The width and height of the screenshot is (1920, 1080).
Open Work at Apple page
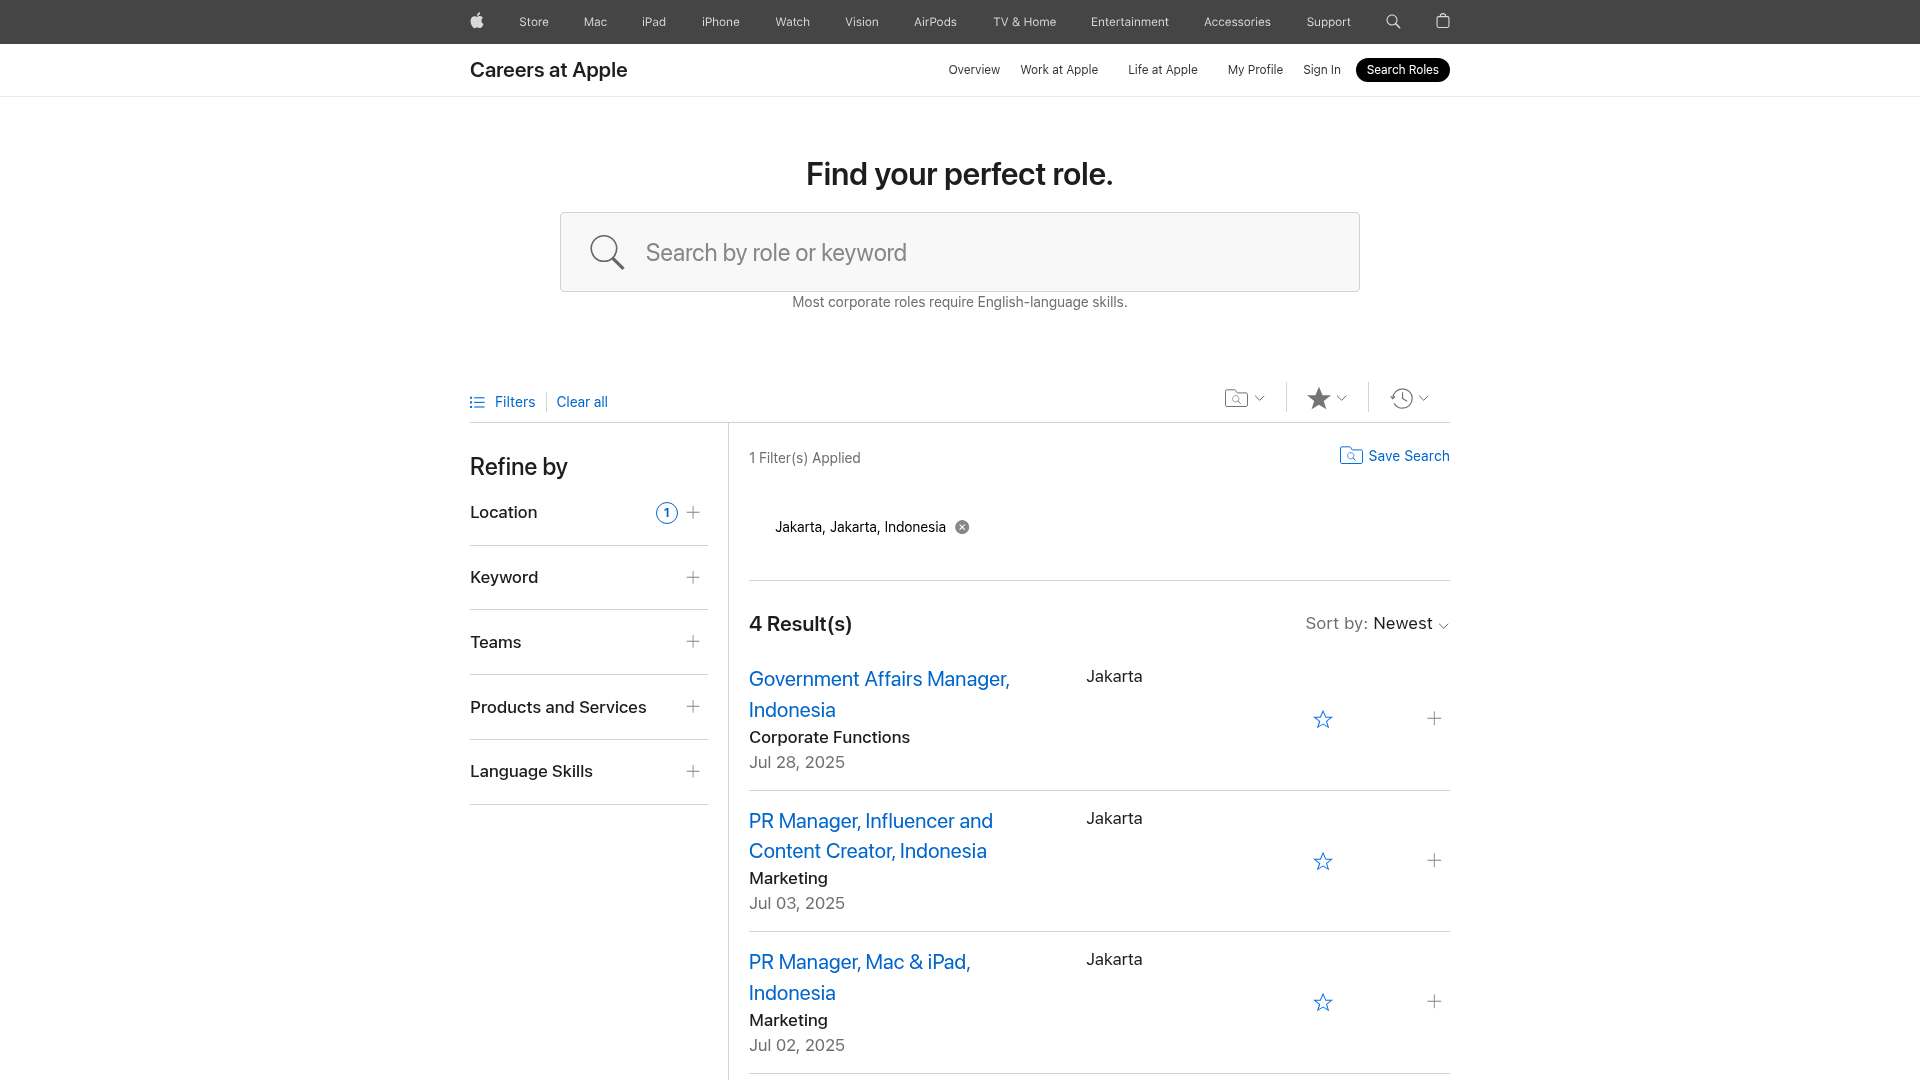[x=1059, y=70]
